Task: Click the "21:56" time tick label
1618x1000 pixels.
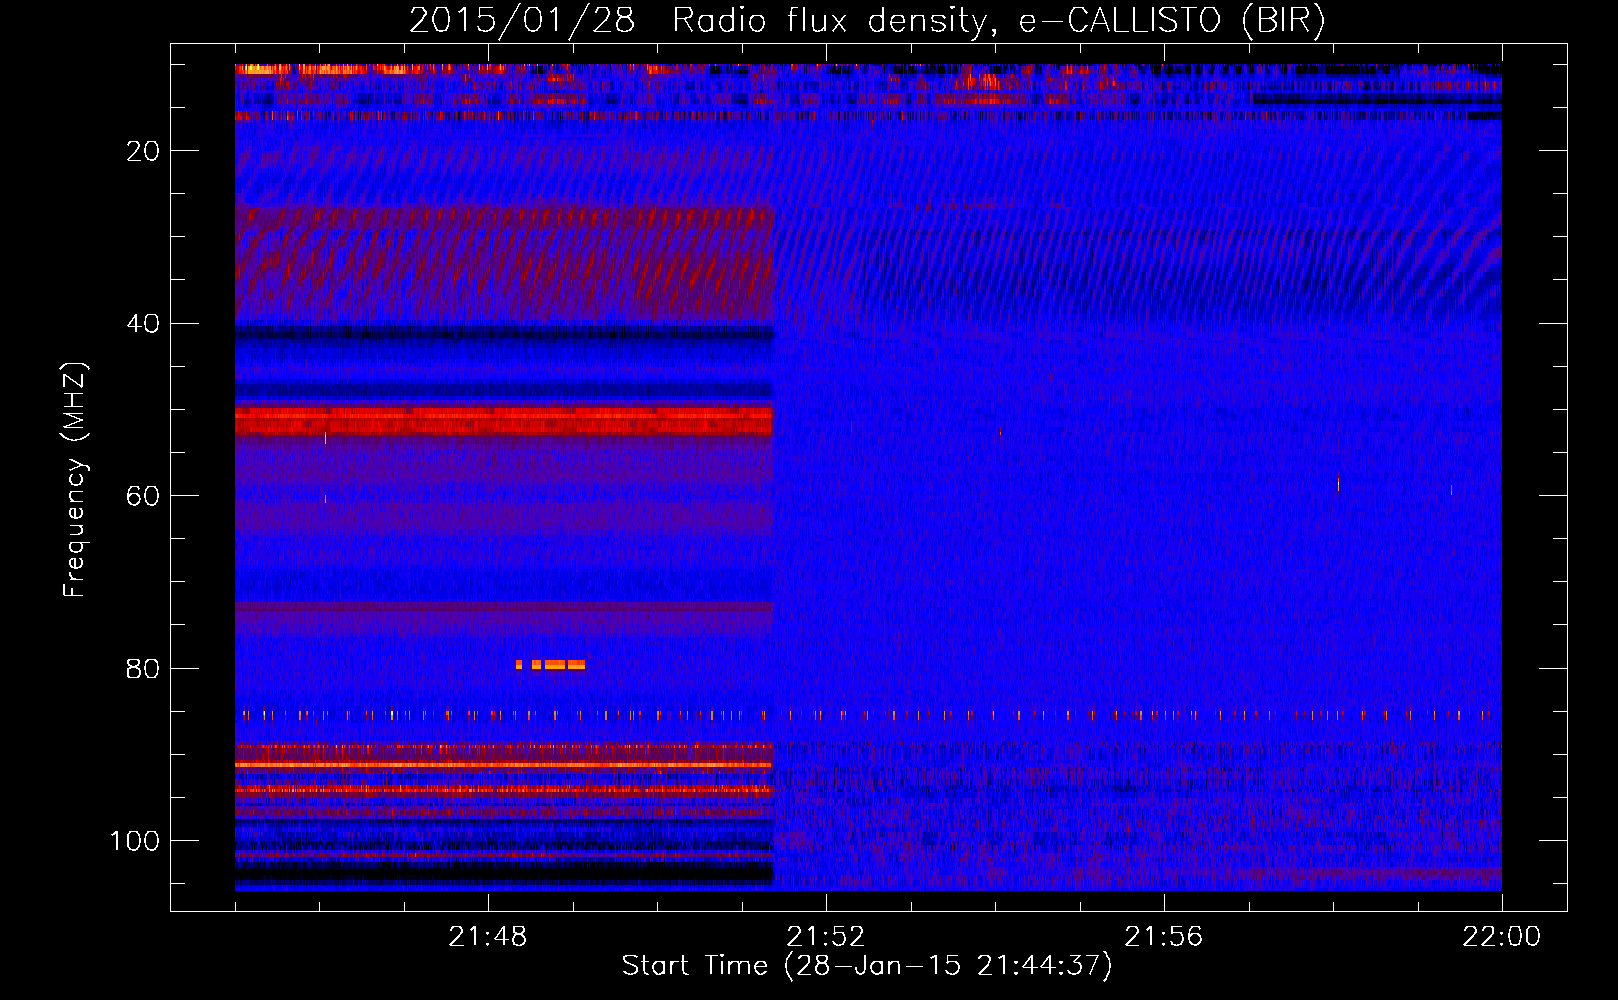Action: tap(1164, 937)
